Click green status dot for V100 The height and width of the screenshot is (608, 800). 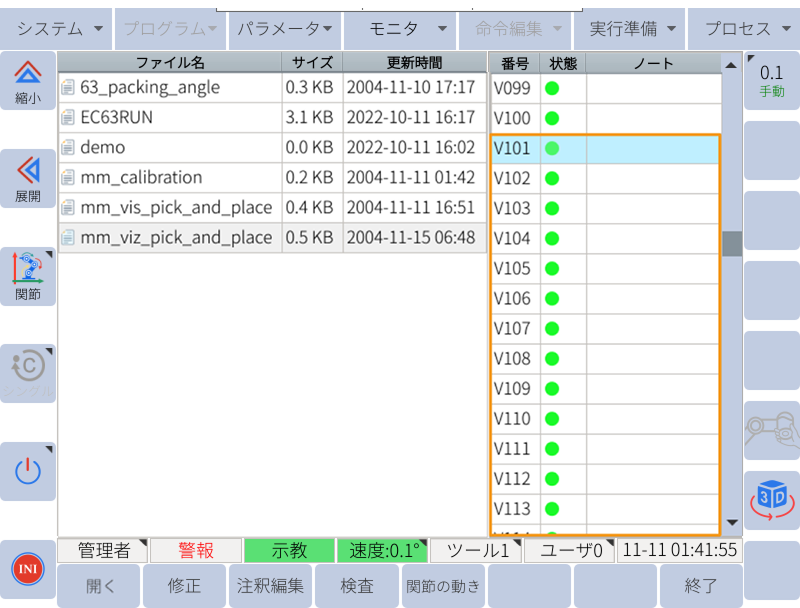tap(552, 119)
